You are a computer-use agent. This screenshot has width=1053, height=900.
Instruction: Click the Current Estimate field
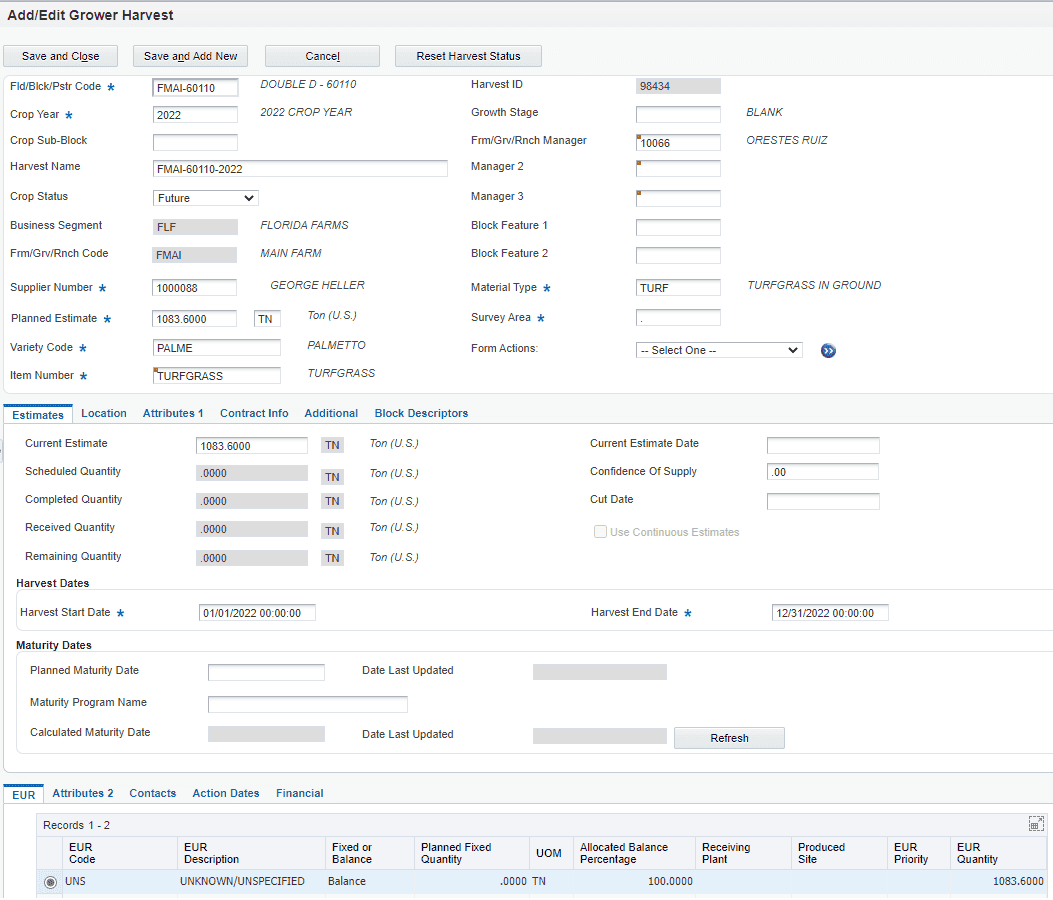[252, 445]
